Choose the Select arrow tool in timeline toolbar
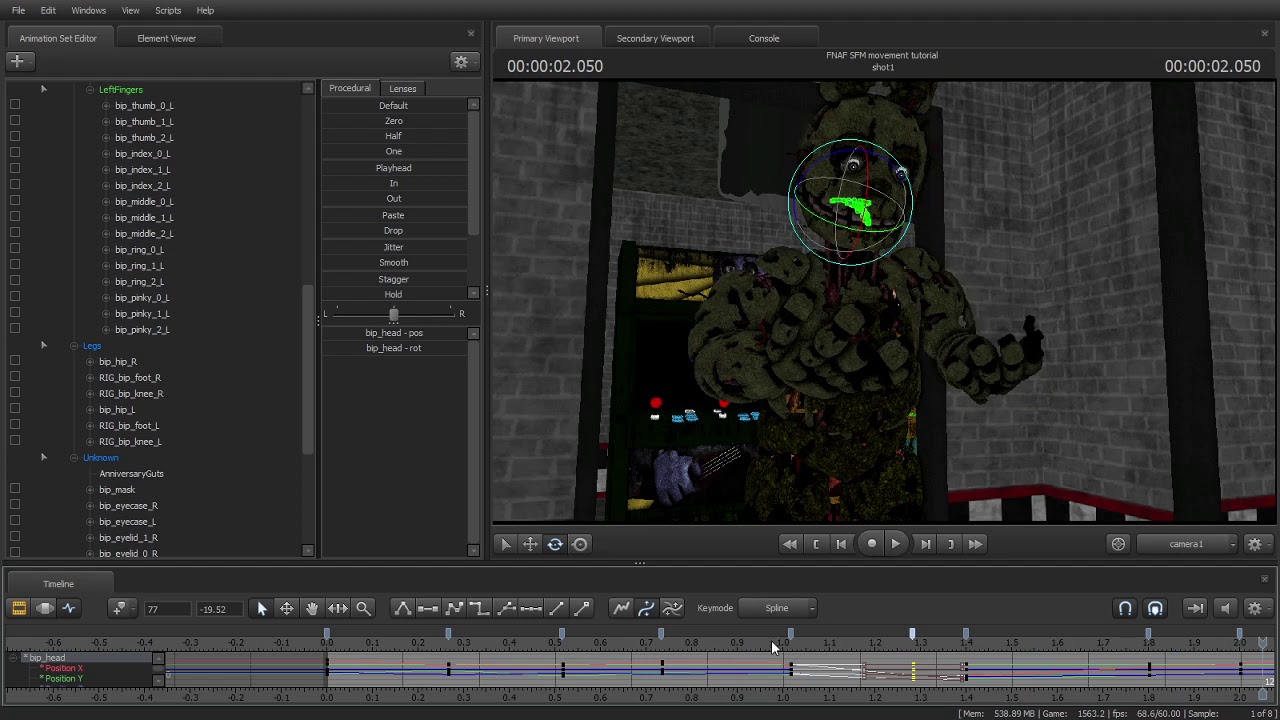 click(x=262, y=608)
